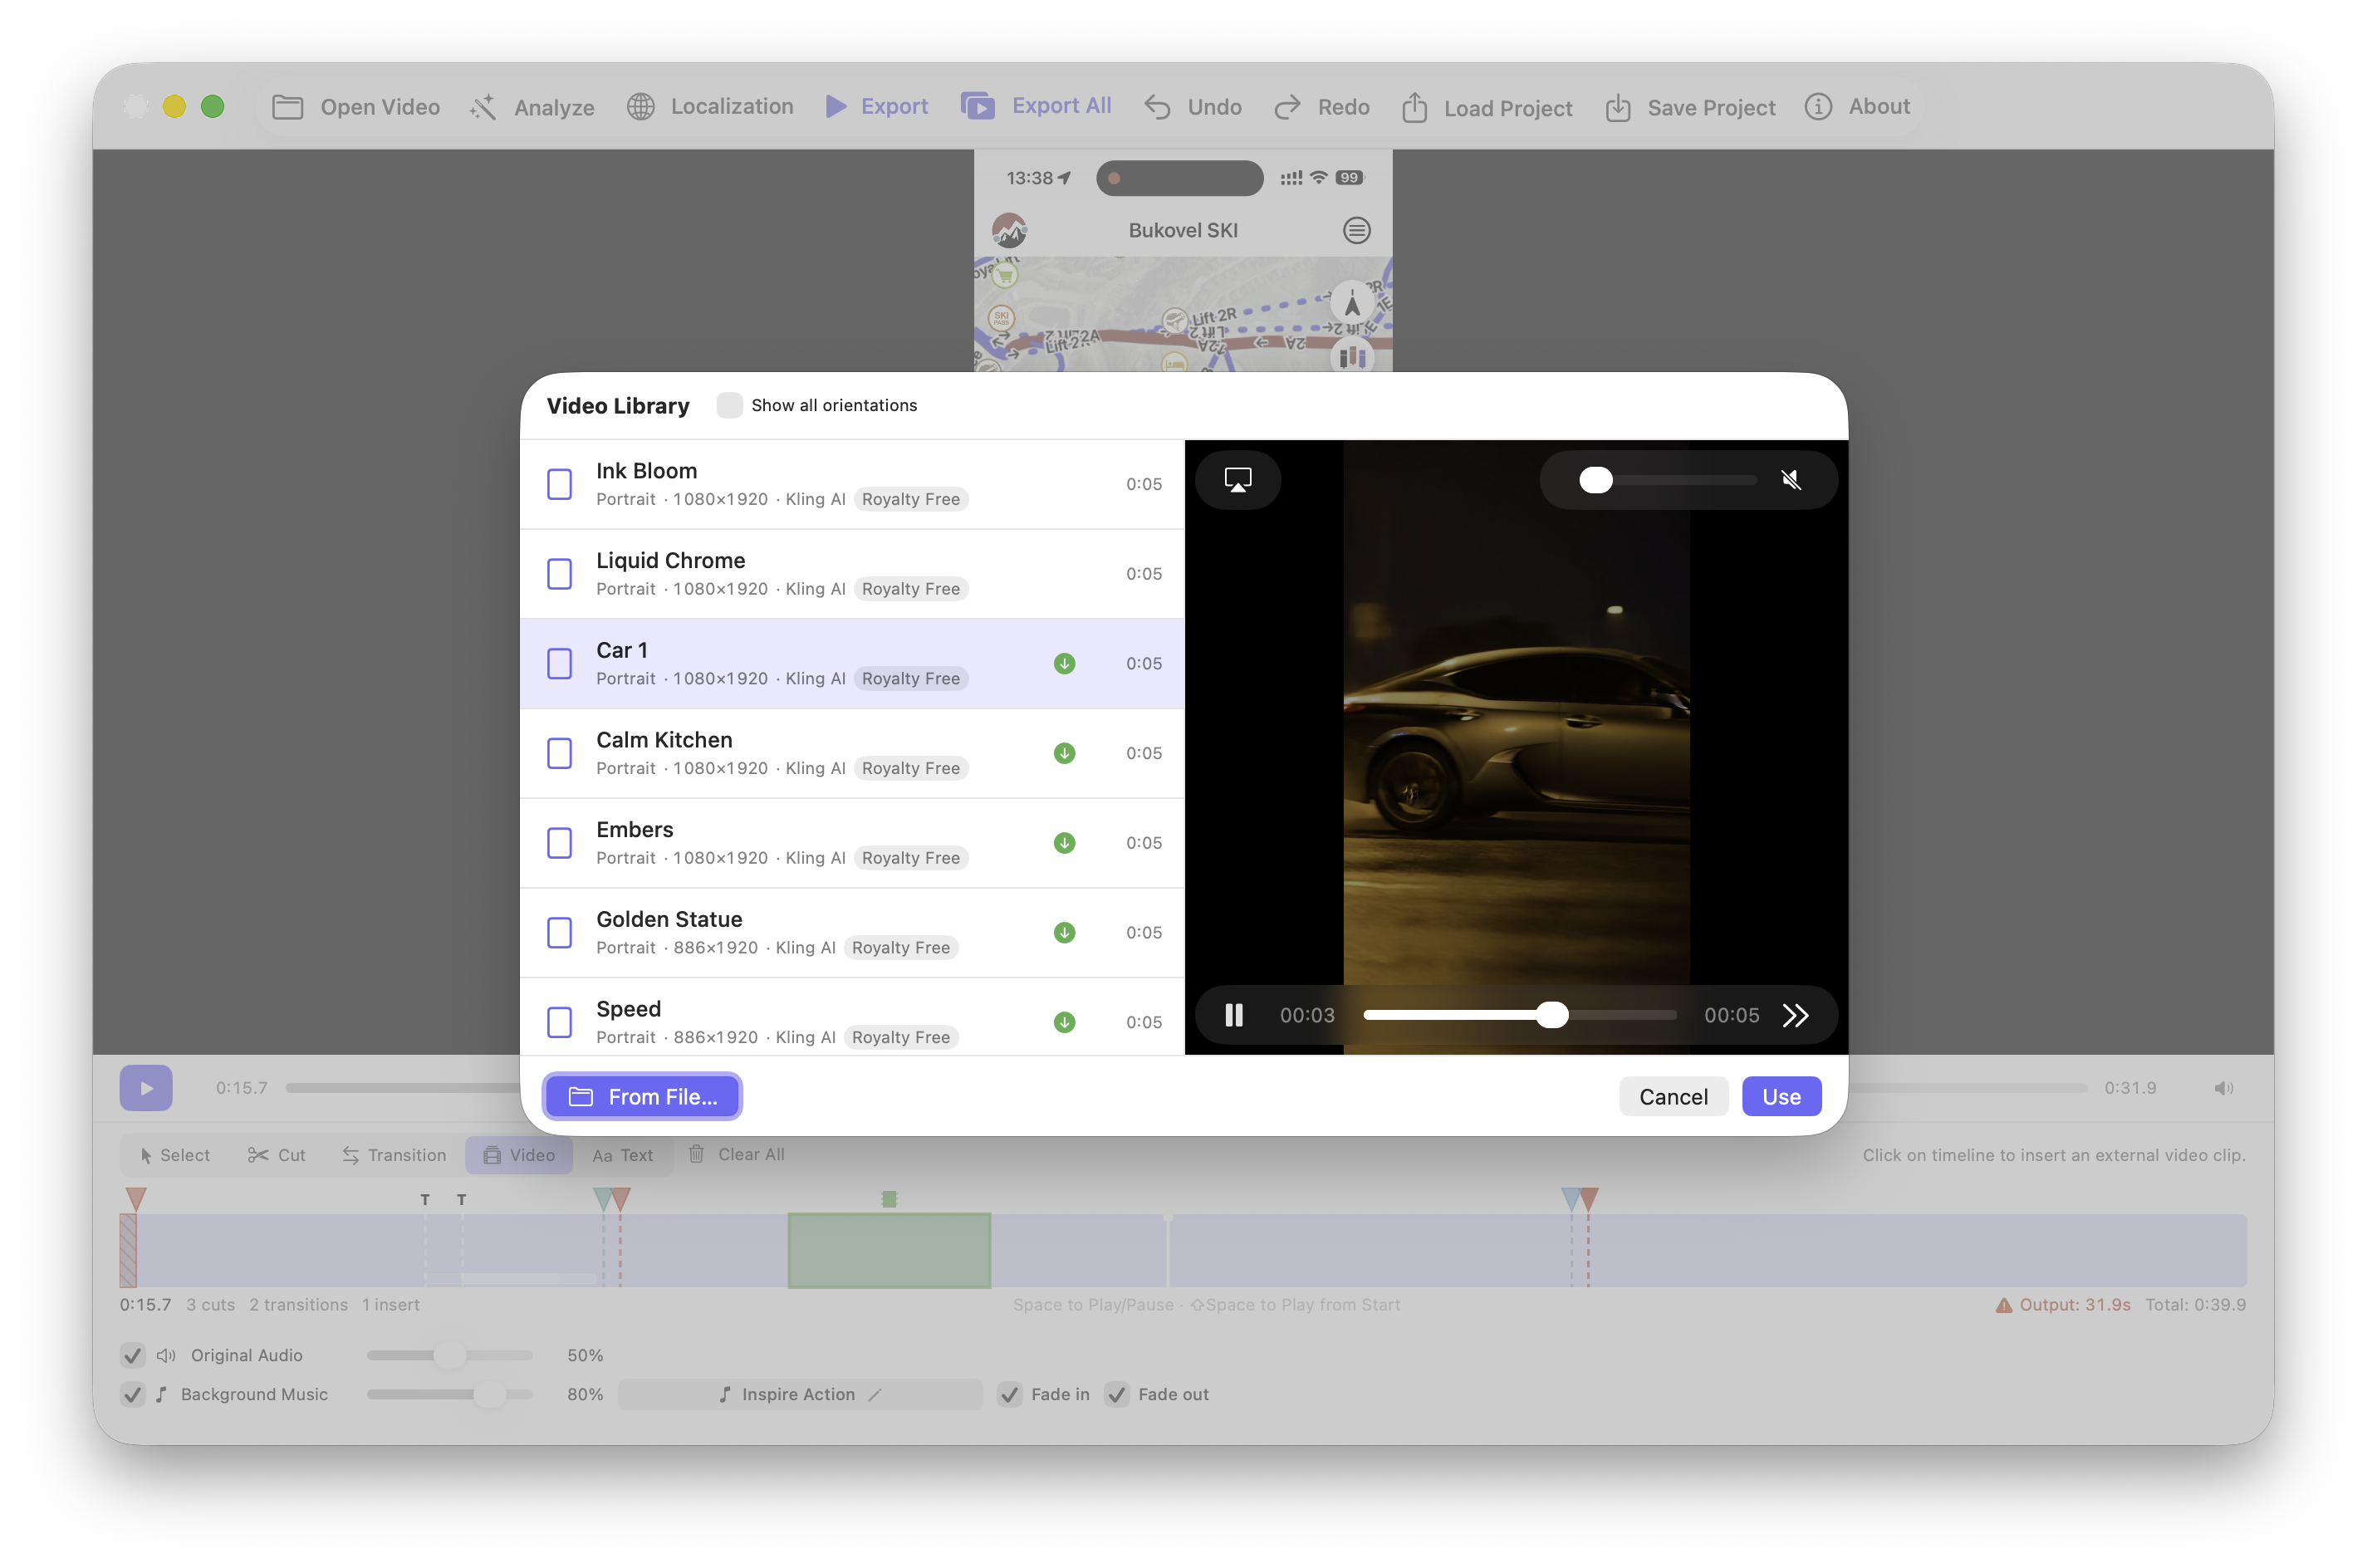Click Golden Statue green download icon
This screenshot has width=2367, height=1568.
click(x=1065, y=932)
